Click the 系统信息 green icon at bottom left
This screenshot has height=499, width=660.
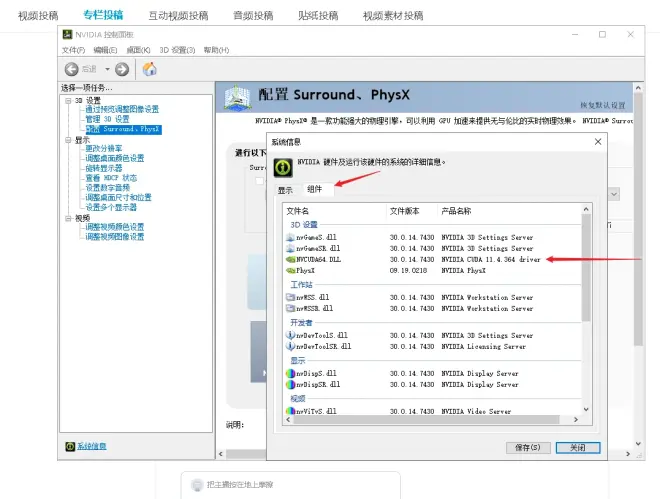tap(70, 446)
